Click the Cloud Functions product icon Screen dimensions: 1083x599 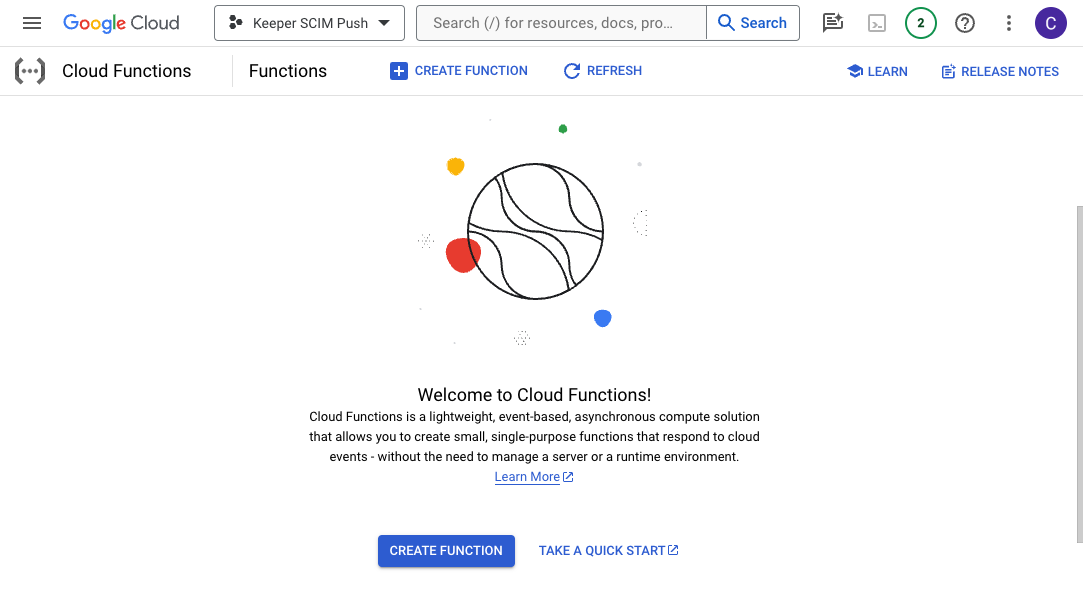[30, 71]
